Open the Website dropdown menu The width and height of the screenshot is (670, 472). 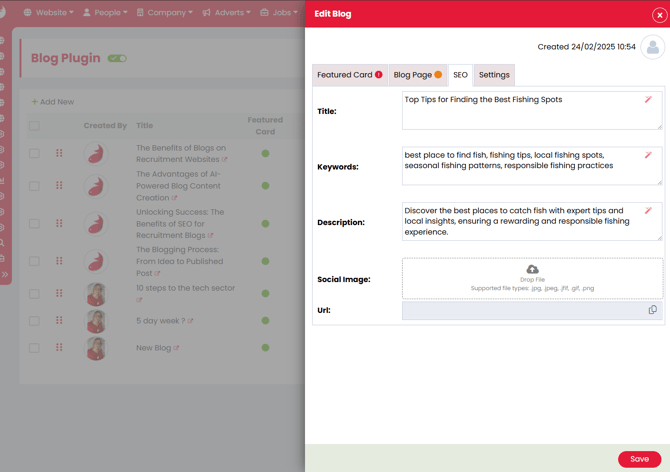pyautogui.click(x=49, y=13)
